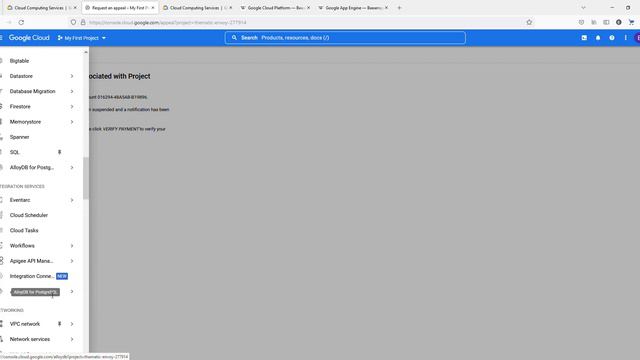Viewport: 640px width, 360px height.
Task: Toggle the pin icon next to VPC network
Action: coord(60,324)
